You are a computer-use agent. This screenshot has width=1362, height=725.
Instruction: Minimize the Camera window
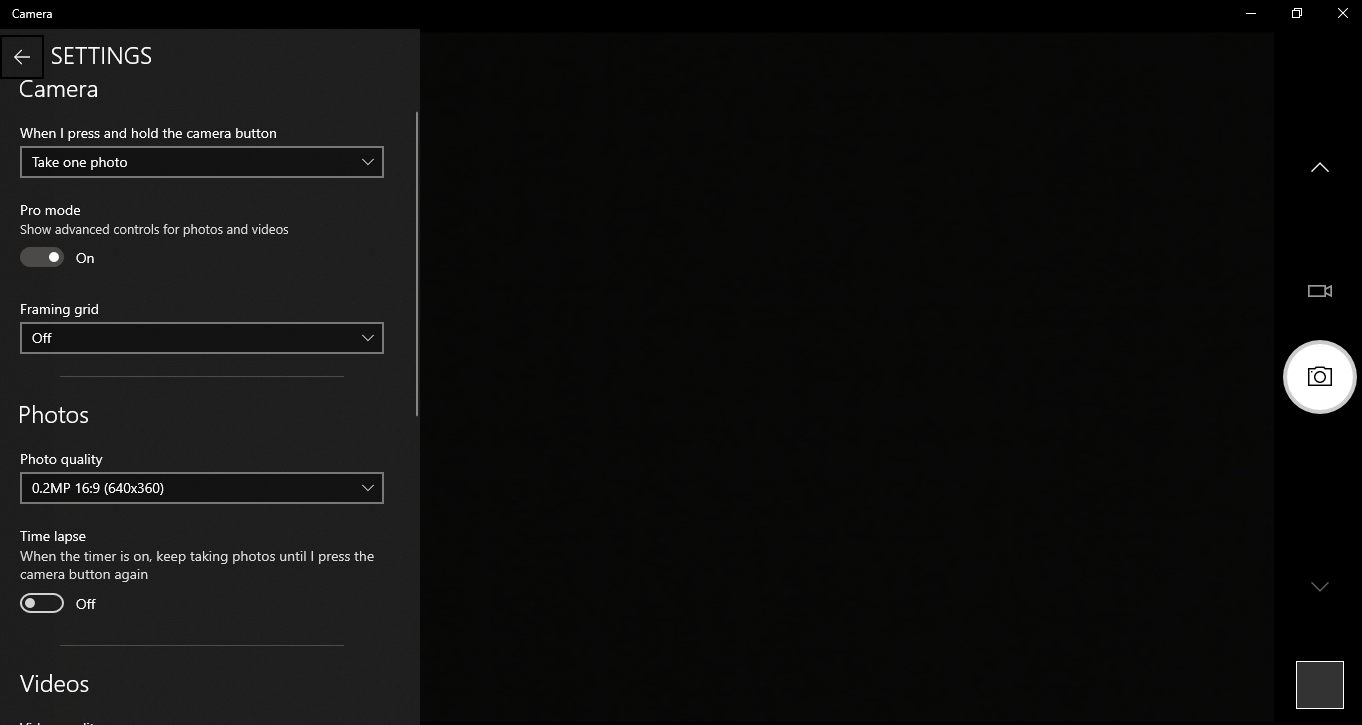click(x=1251, y=14)
